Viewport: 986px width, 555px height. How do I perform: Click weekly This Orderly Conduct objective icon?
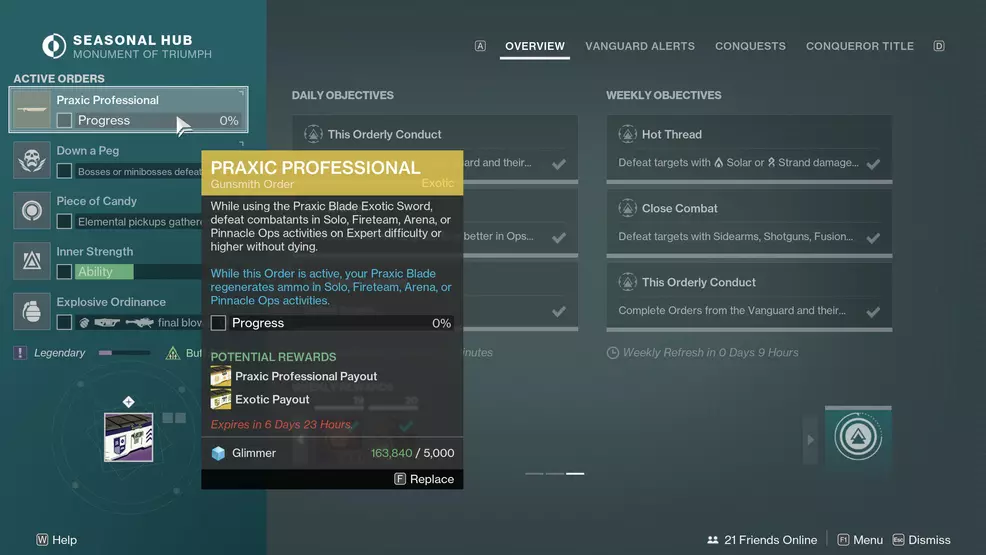pyautogui.click(x=628, y=282)
